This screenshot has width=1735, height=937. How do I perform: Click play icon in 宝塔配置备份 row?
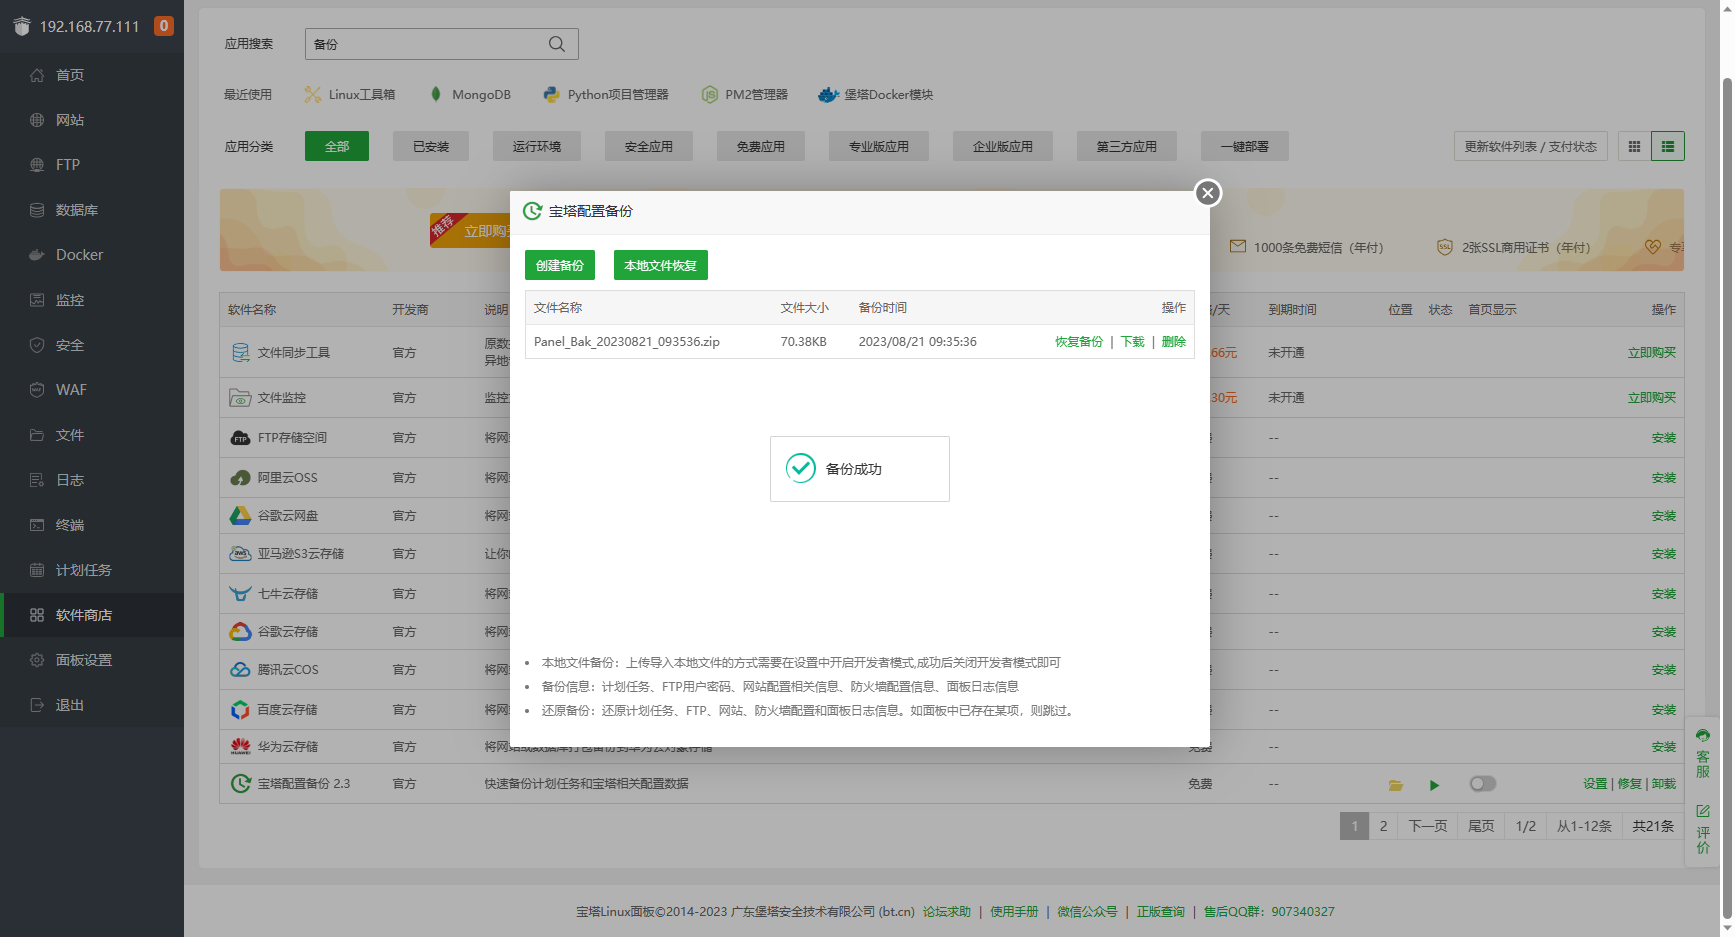coord(1434,785)
